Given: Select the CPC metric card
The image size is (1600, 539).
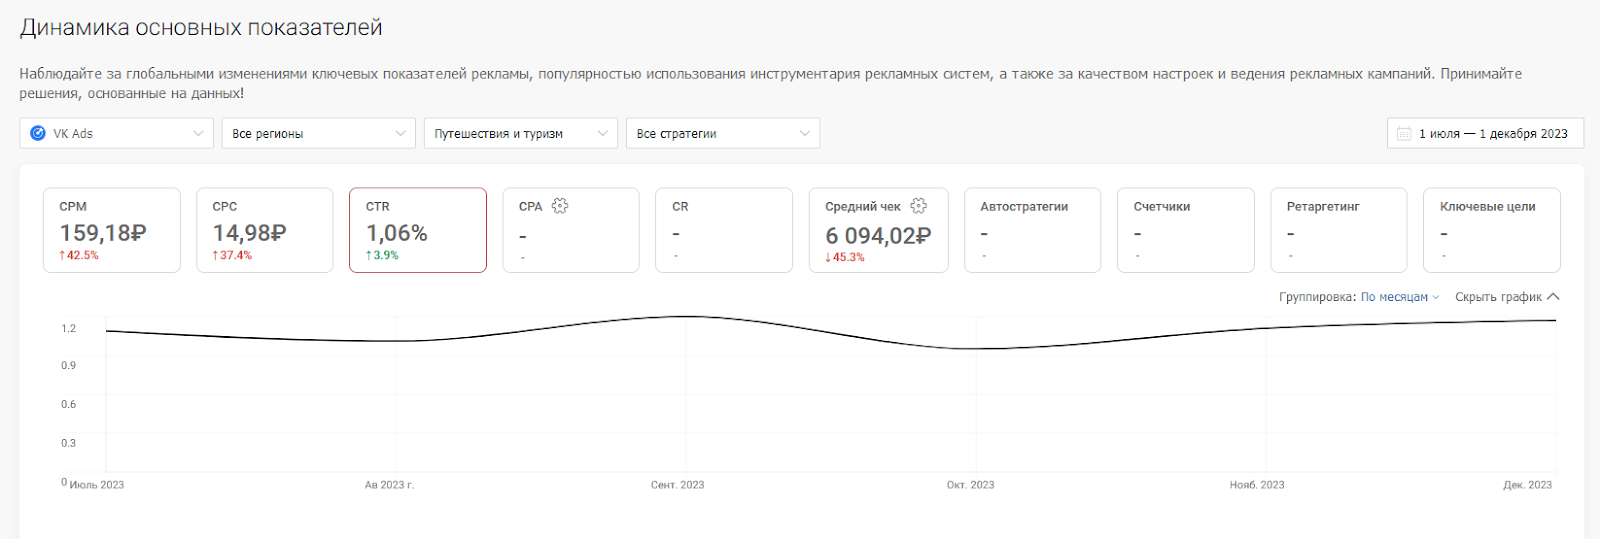Looking at the screenshot, I should point(265,230).
